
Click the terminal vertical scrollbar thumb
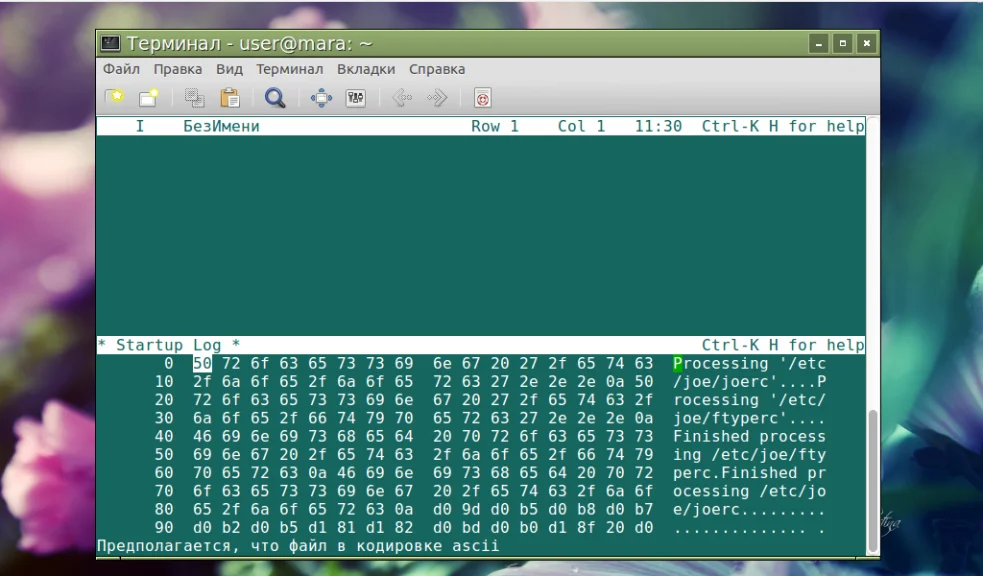click(872, 479)
